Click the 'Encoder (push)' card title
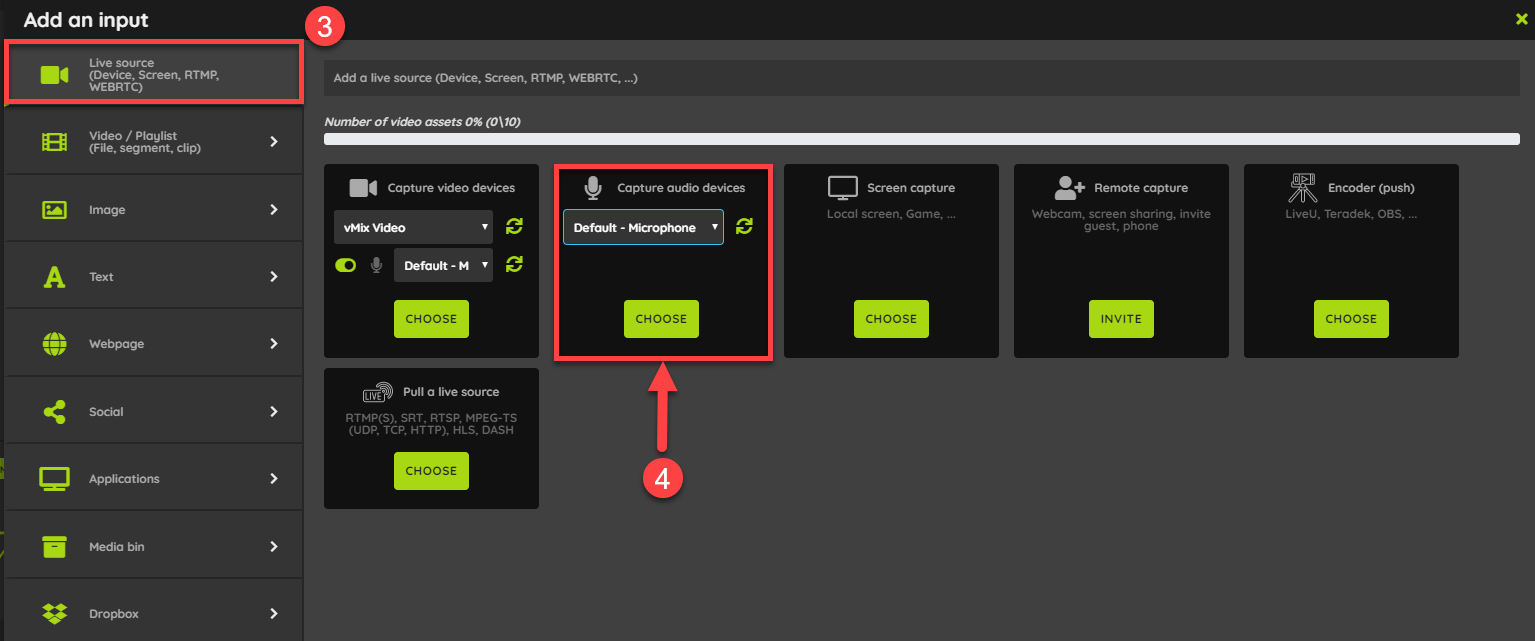 1370,188
